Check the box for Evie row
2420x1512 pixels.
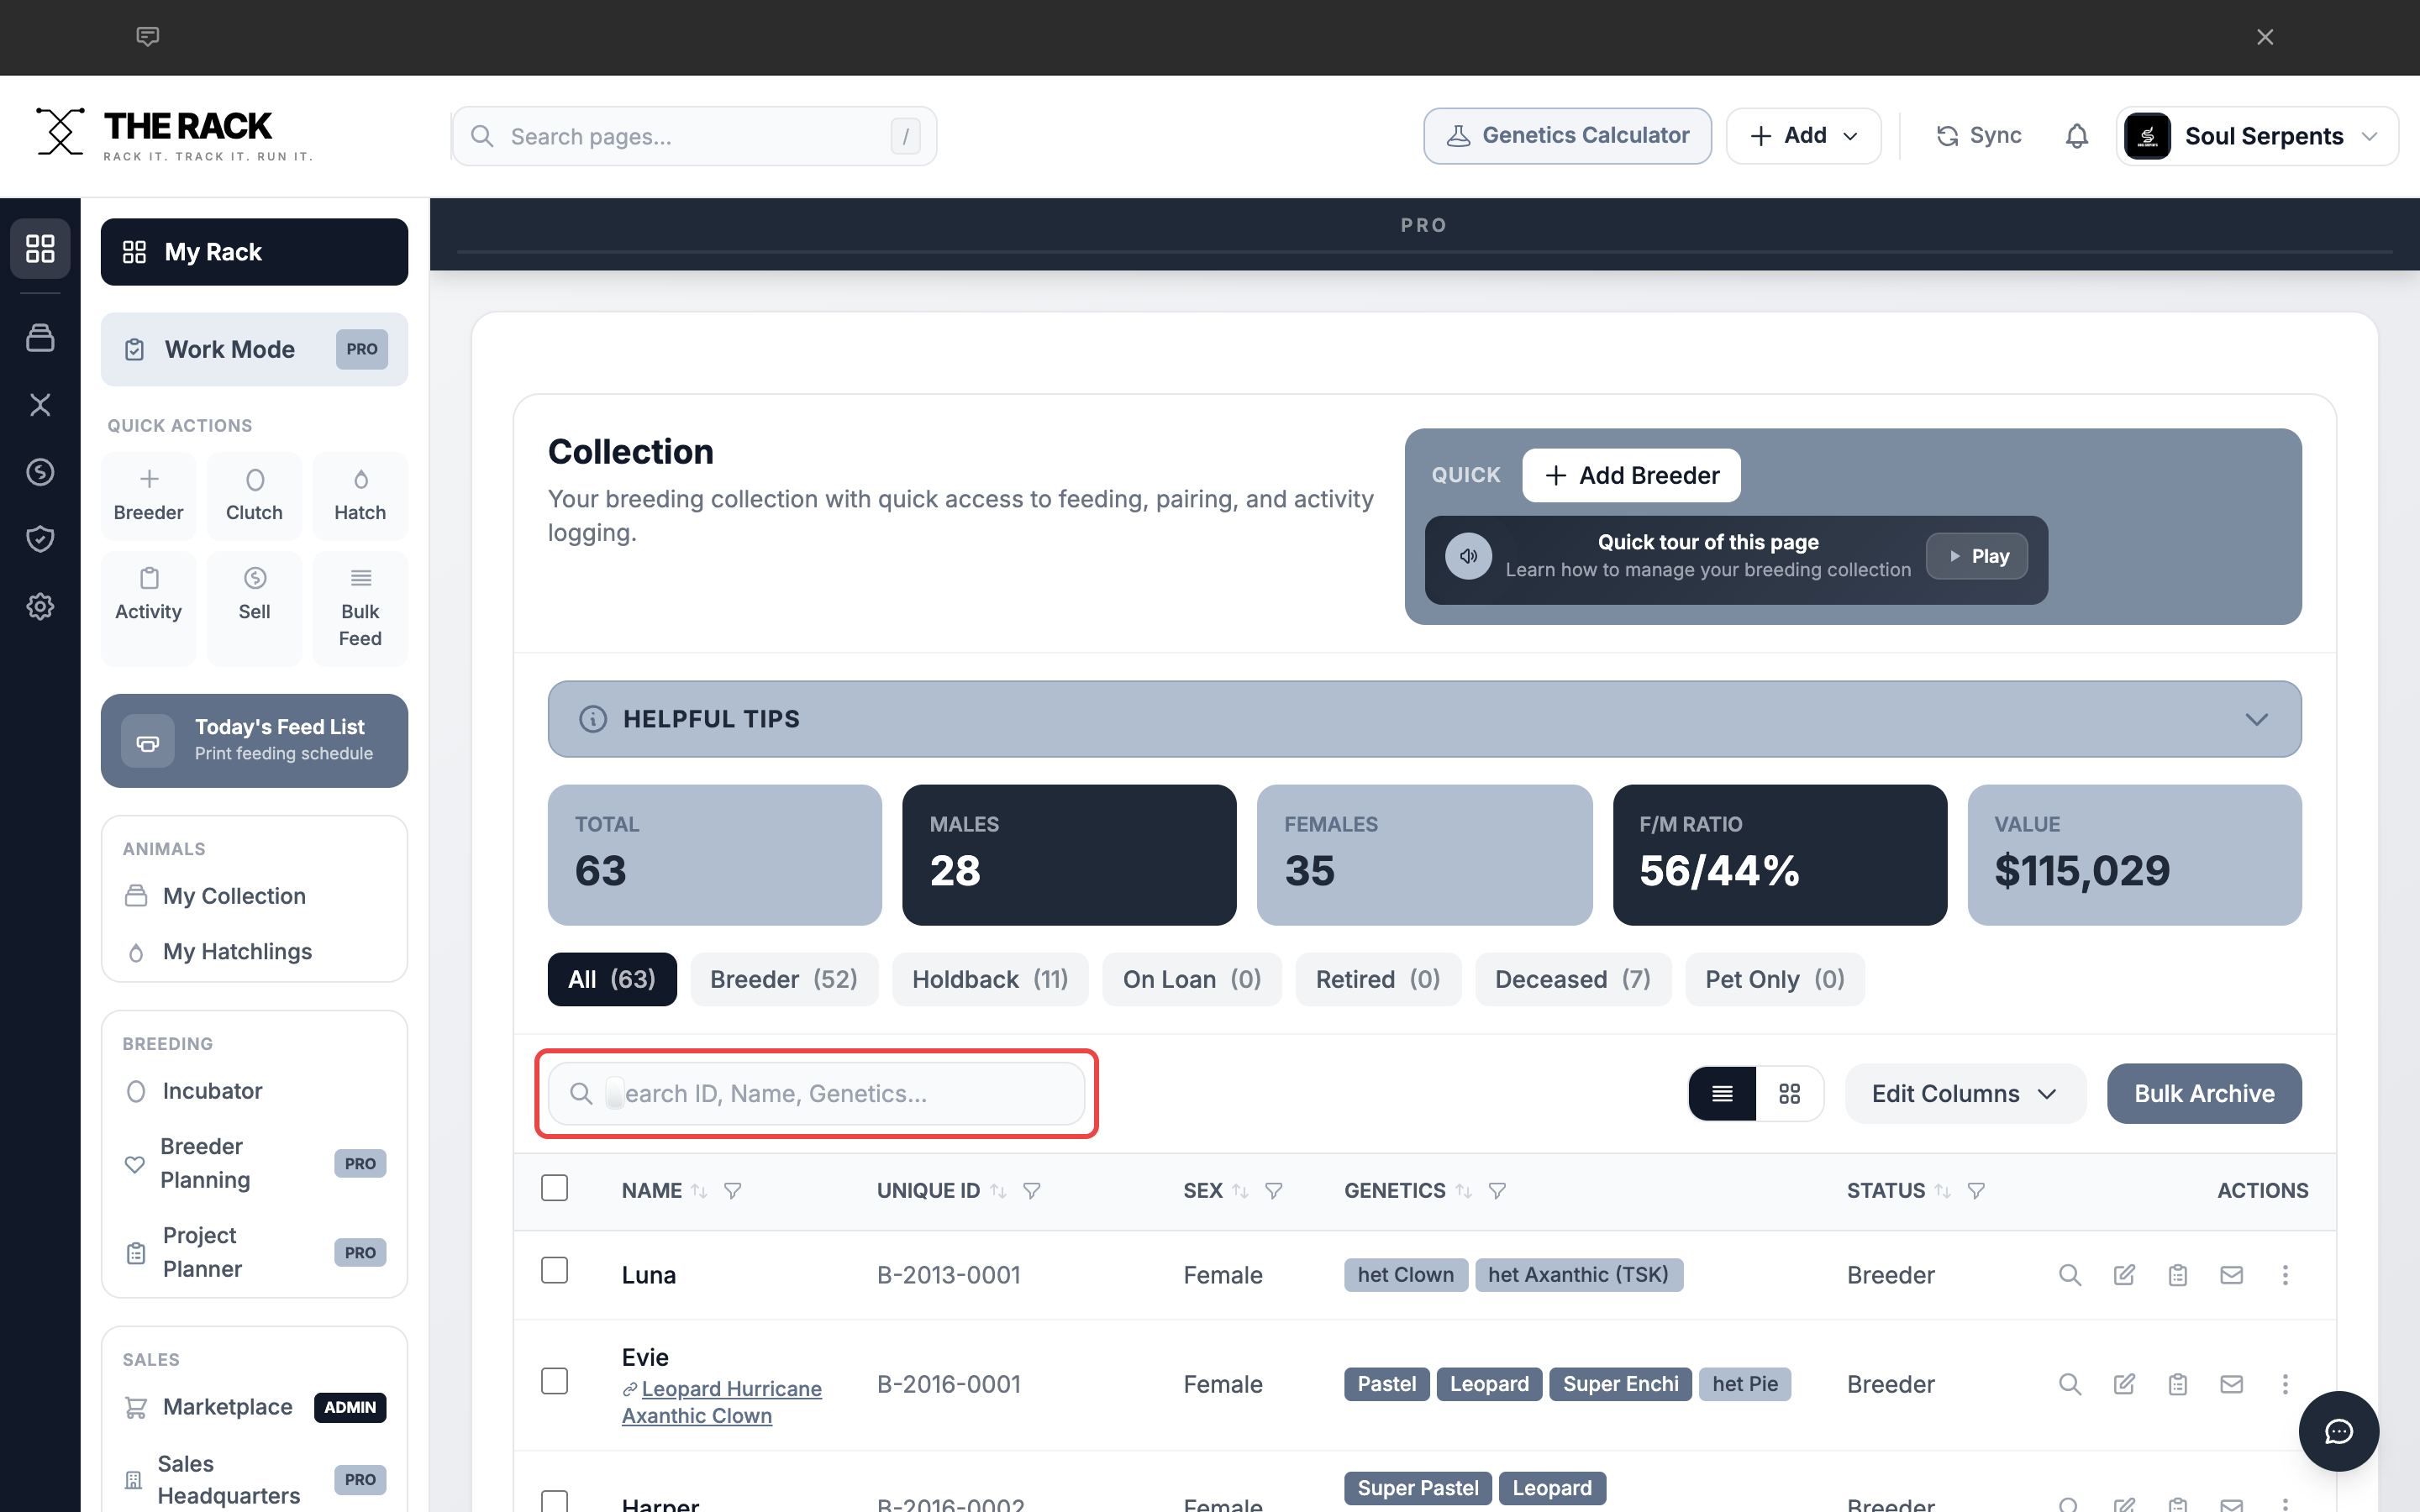554,1381
